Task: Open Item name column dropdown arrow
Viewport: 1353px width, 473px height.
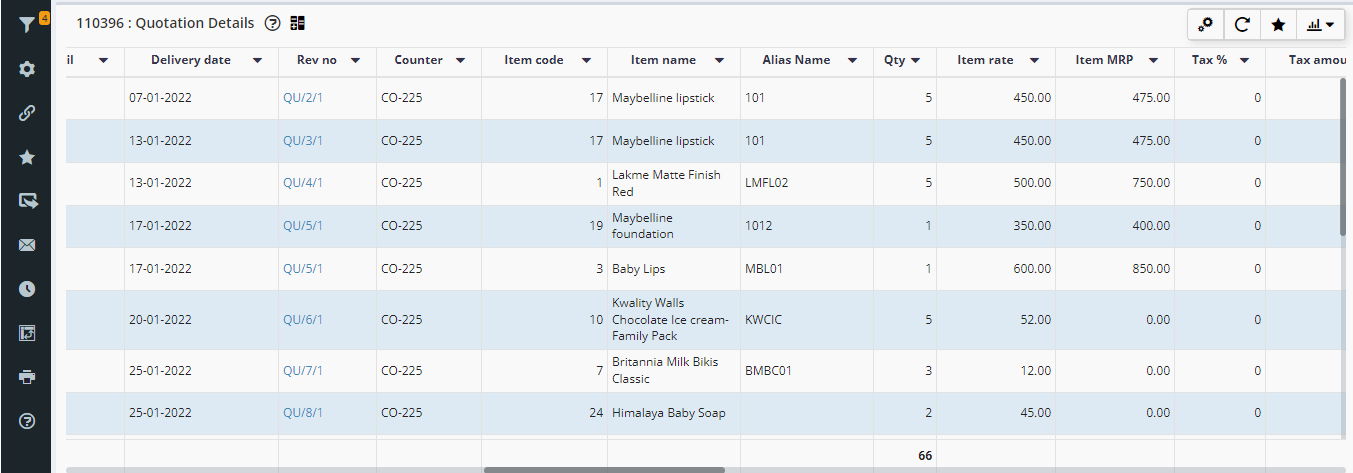Action: (717, 61)
